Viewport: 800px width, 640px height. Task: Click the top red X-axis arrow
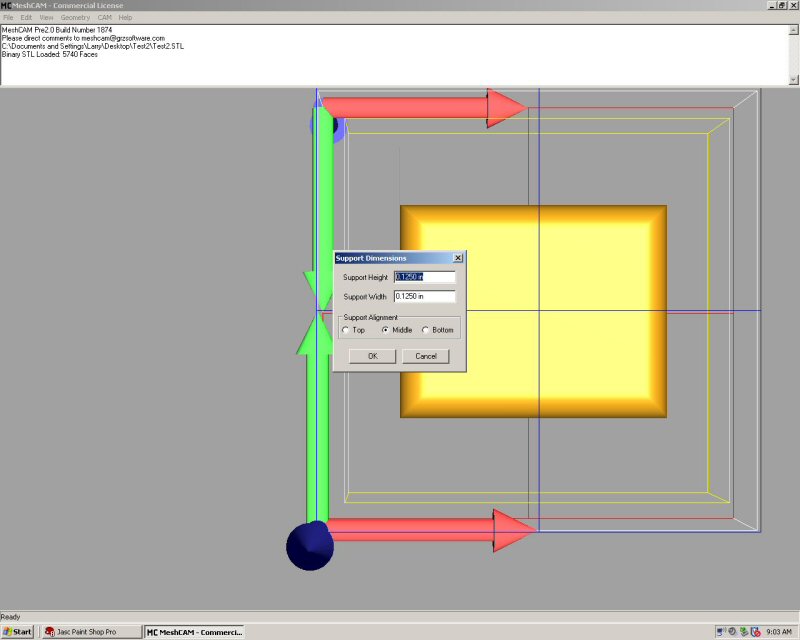coord(420,107)
